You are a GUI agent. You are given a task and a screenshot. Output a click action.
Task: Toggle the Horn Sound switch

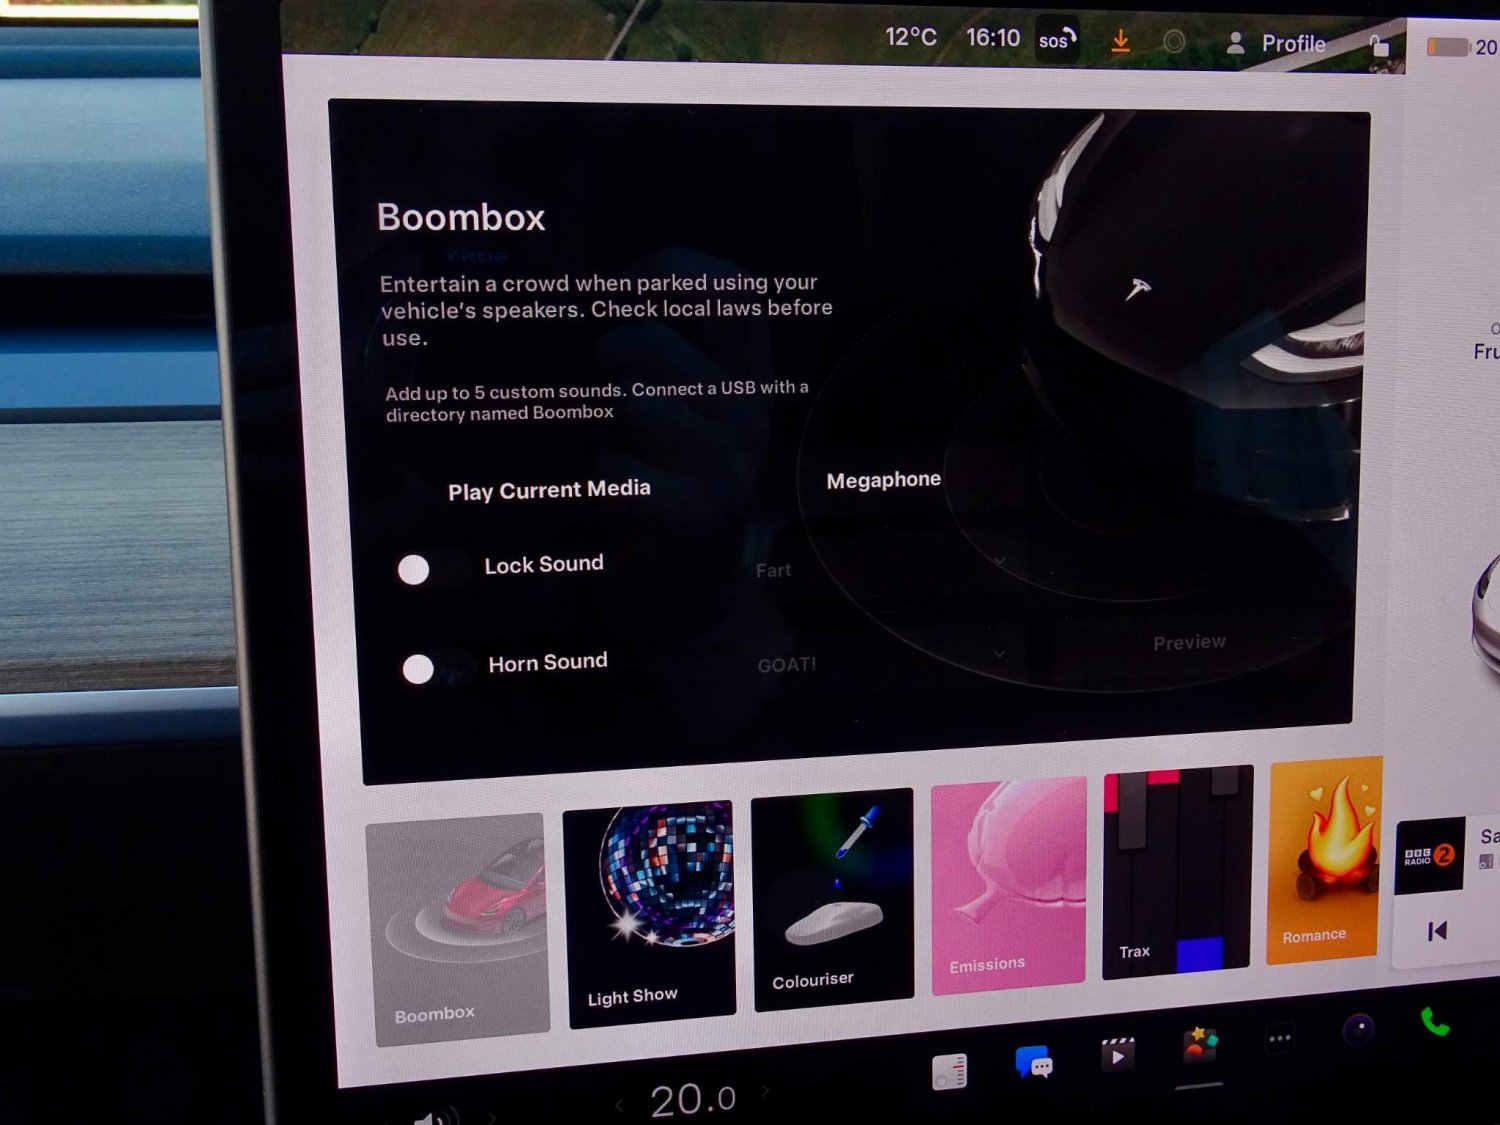[436, 668]
